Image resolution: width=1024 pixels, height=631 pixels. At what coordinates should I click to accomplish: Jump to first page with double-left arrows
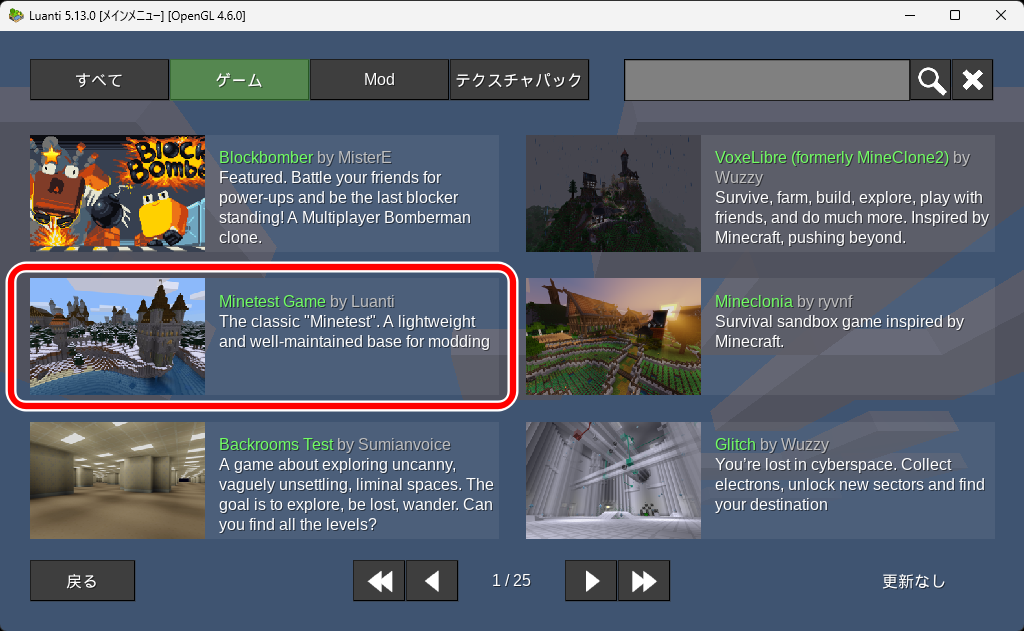(379, 581)
